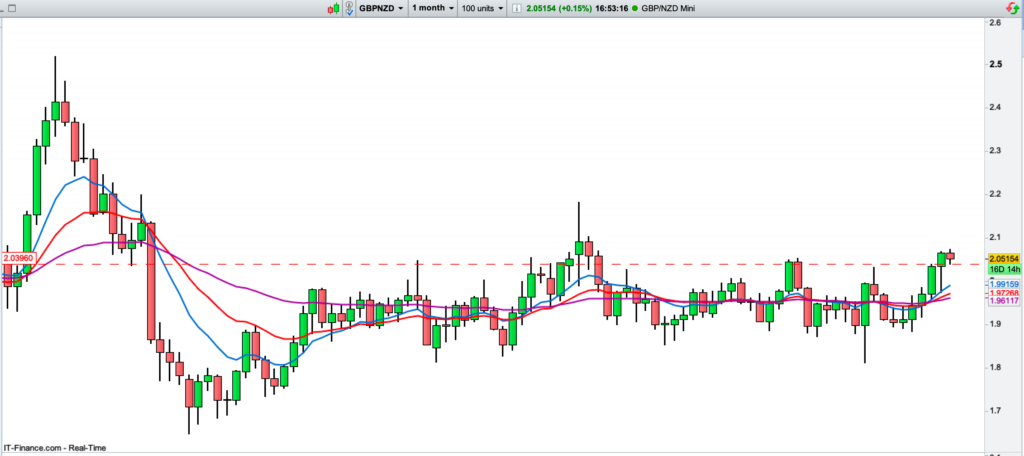Image resolution: width=1024 pixels, height=456 pixels.
Task: Click the 2.6 price axis label
Action: pos(995,23)
